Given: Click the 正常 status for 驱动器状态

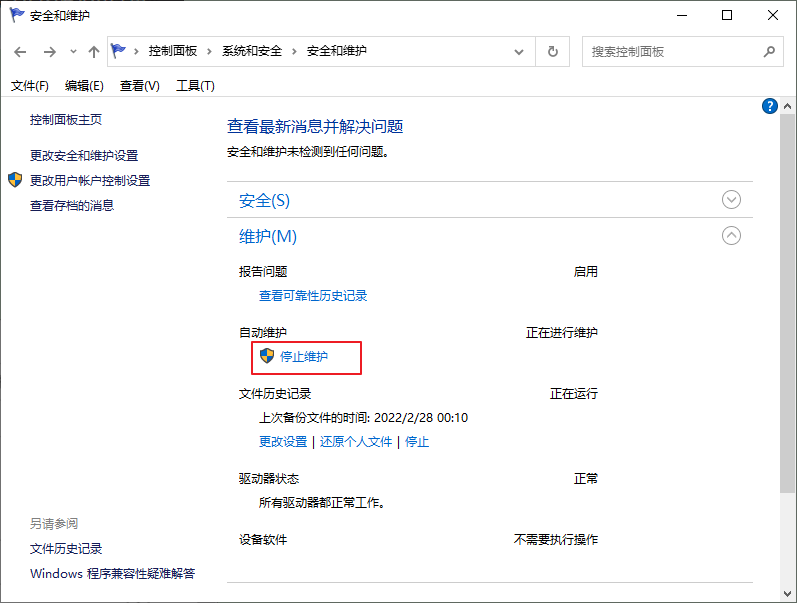Looking at the screenshot, I should [x=586, y=478].
